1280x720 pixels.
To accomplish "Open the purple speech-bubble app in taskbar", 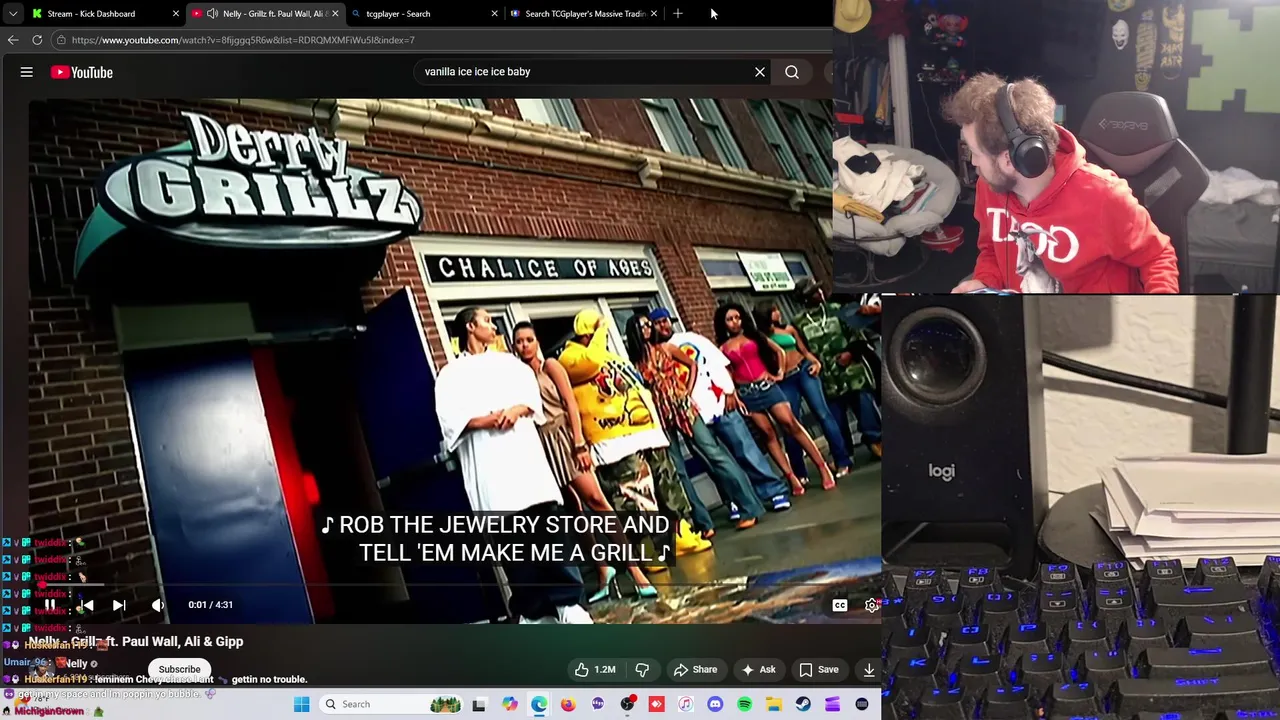I will 598,704.
